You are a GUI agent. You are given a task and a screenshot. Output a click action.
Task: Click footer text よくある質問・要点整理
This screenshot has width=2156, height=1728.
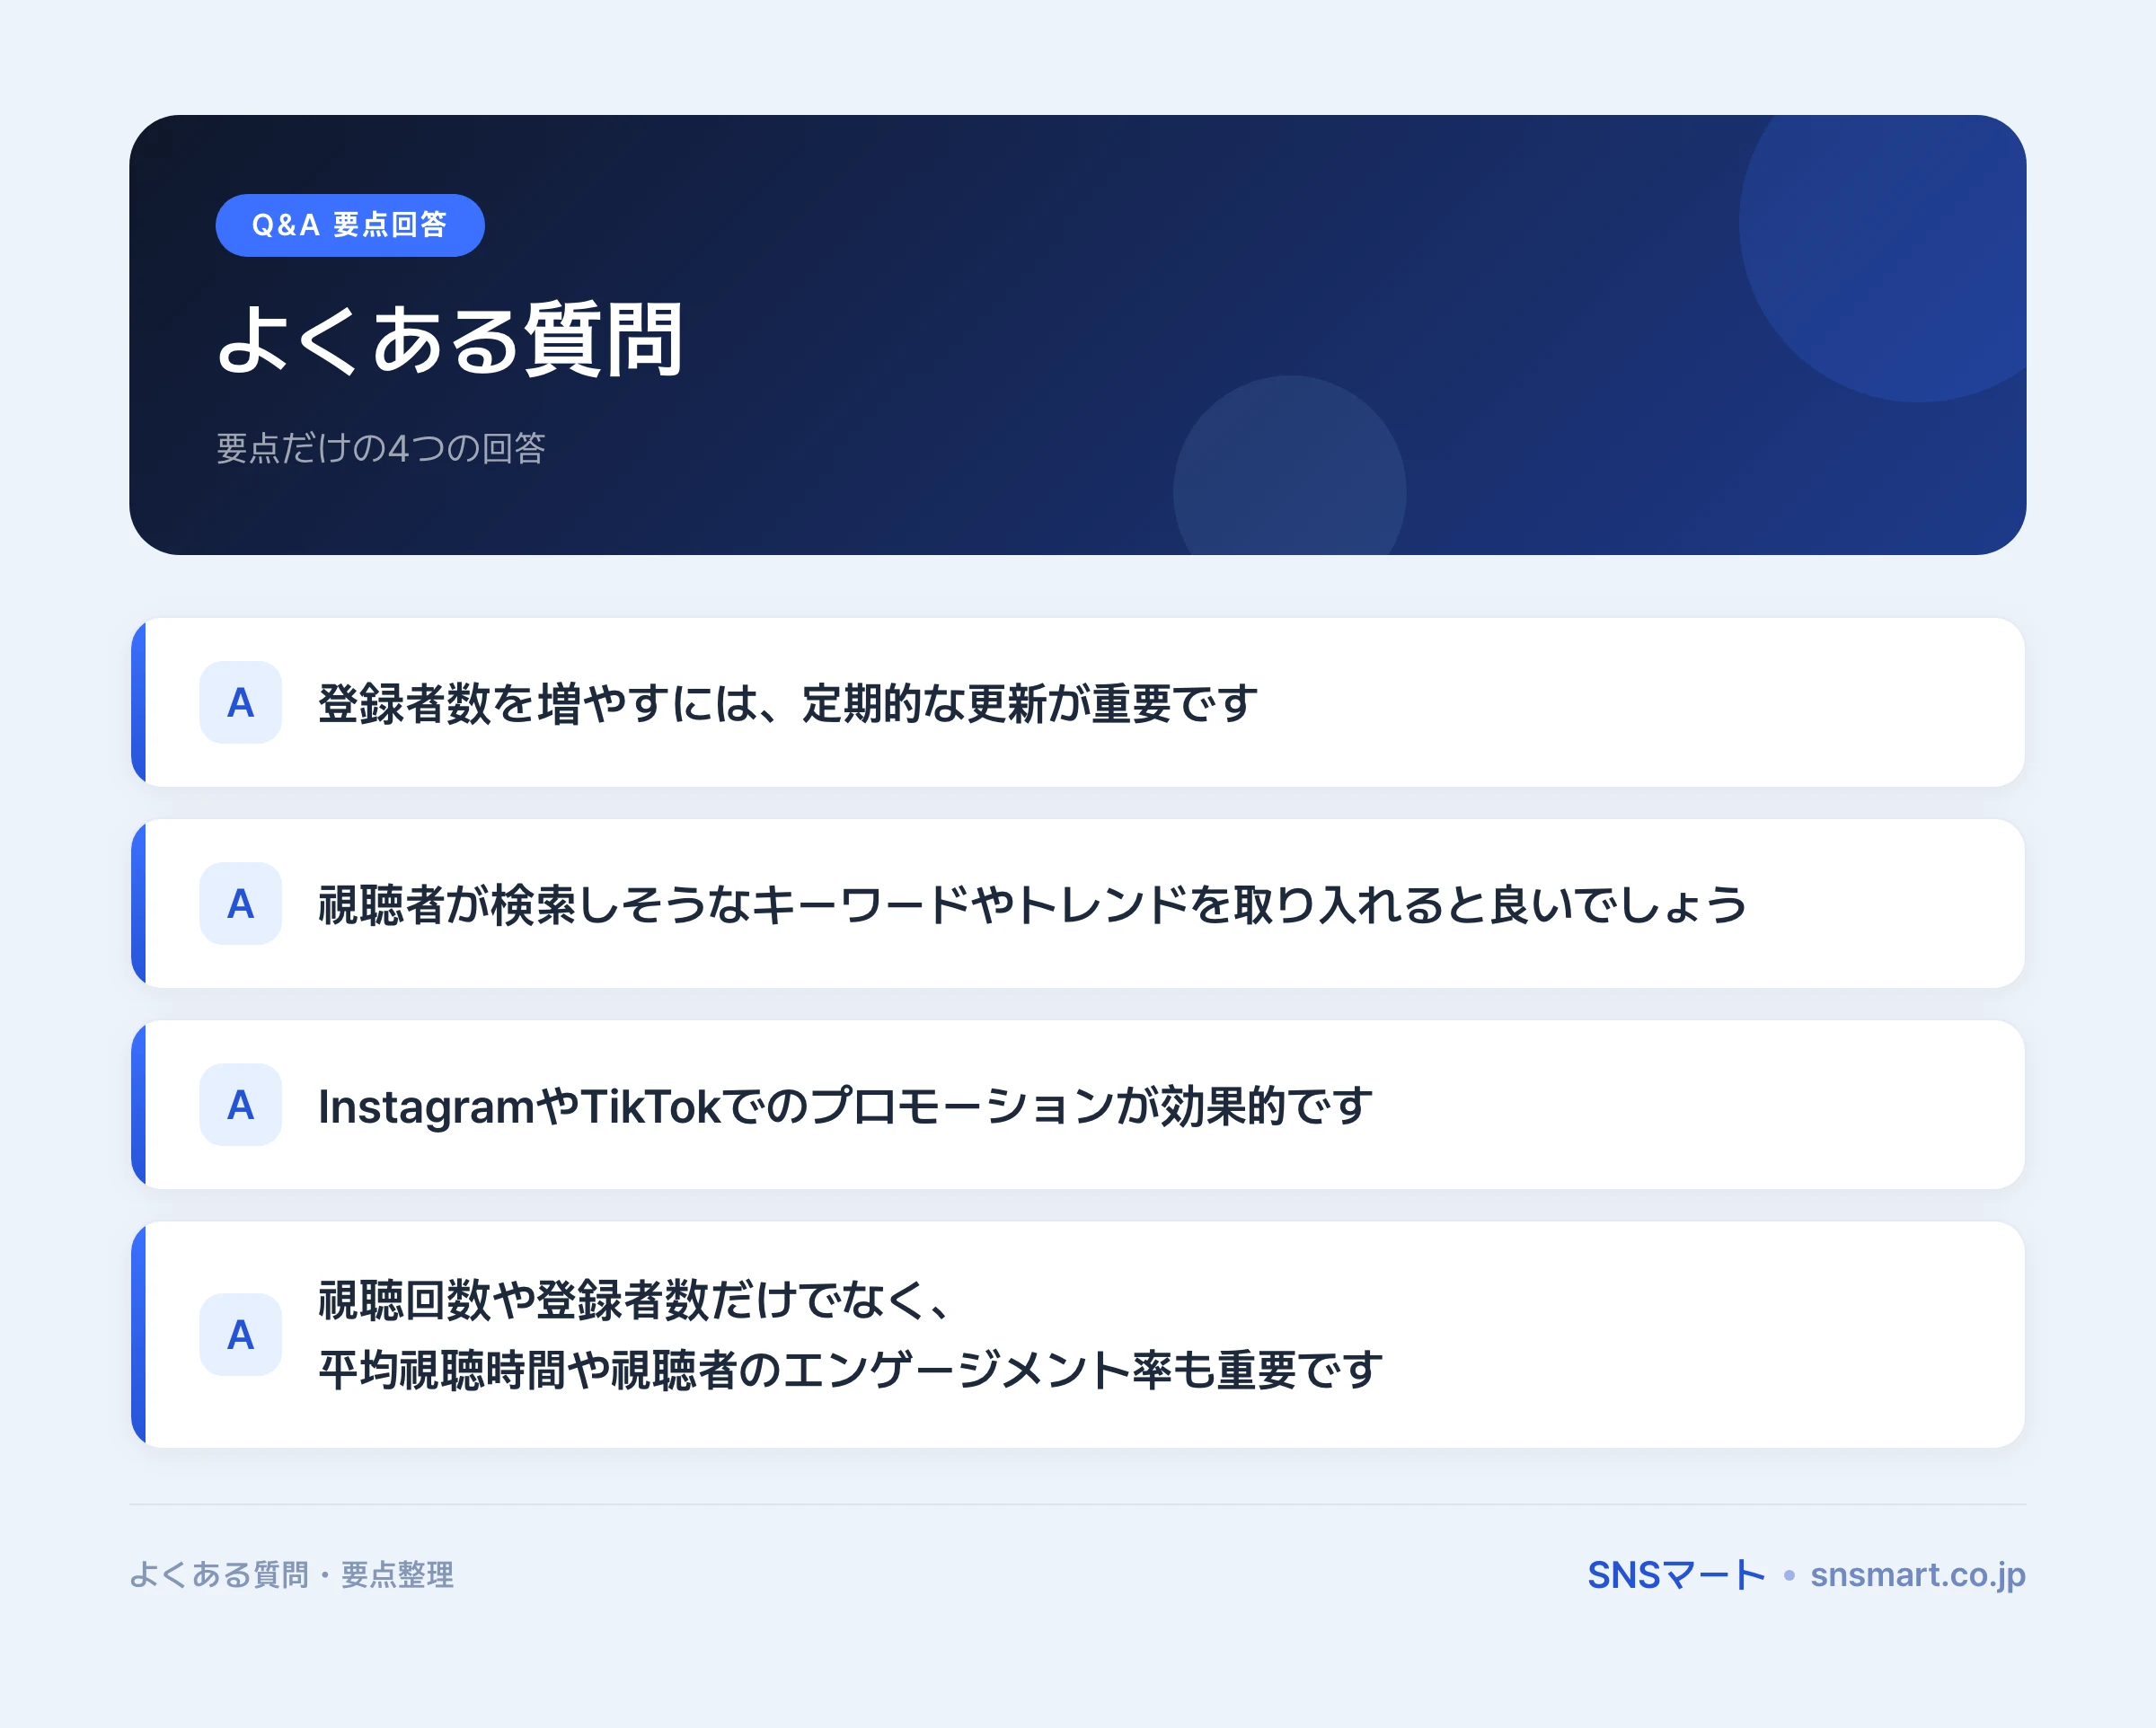click(x=292, y=1575)
